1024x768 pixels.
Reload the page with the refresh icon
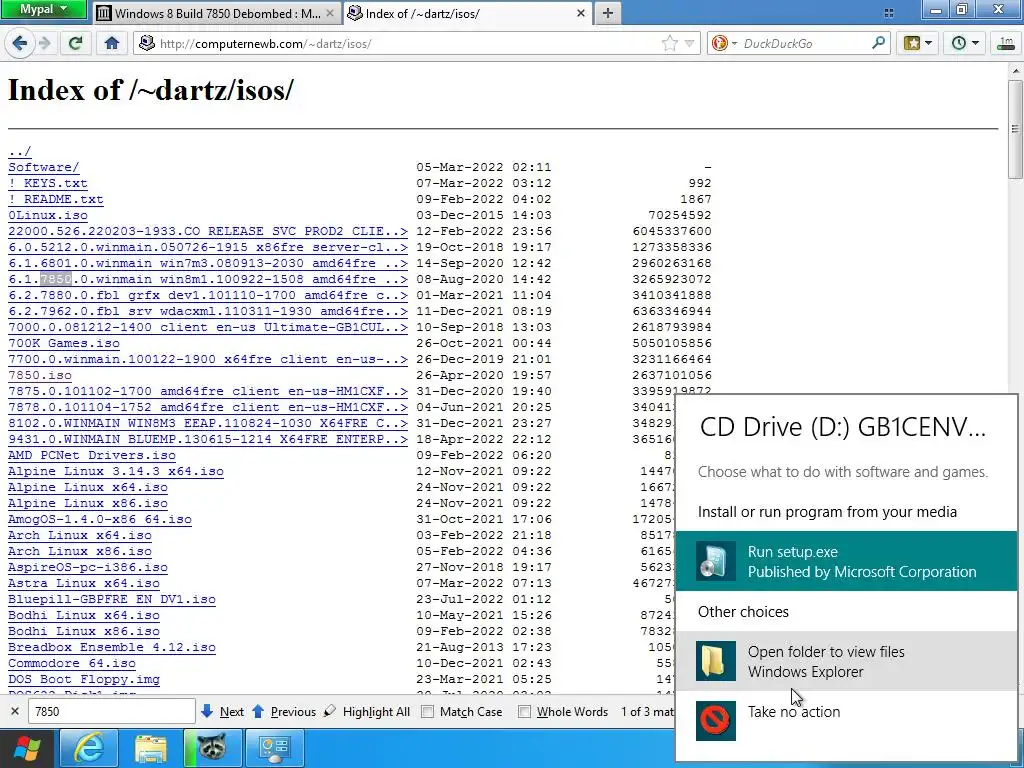tap(75, 44)
